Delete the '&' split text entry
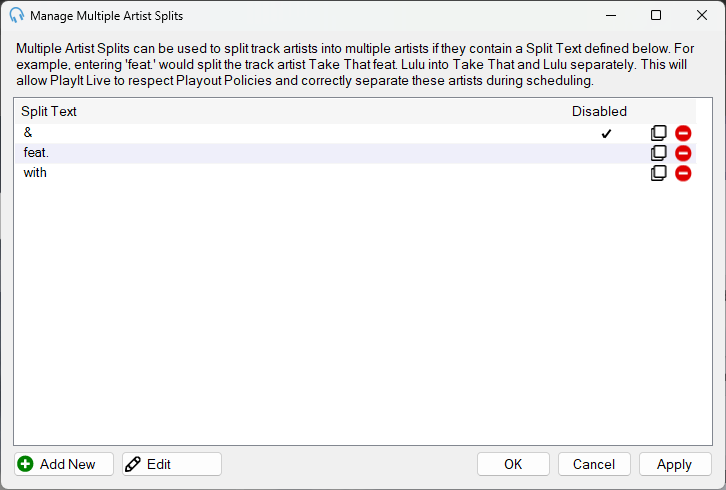Image resolution: width=726 pixels, height=490 pixels. coord(683,133)
